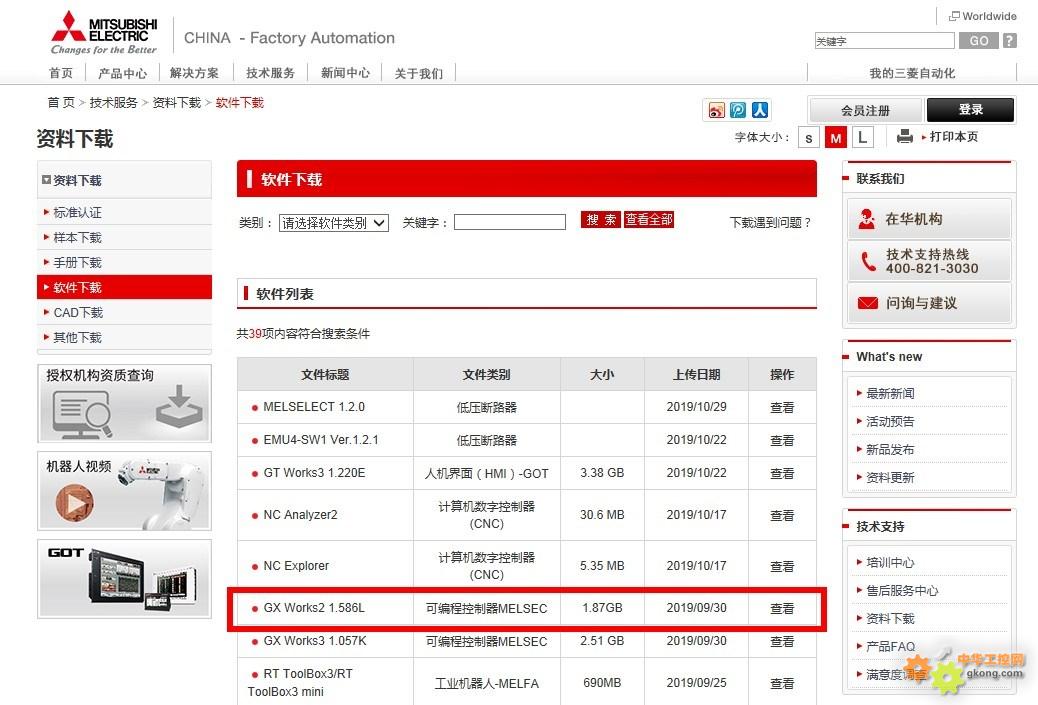Click the 查看全部 button
The width and height of the screenshot is (1038, 705).
pos(649,220)
